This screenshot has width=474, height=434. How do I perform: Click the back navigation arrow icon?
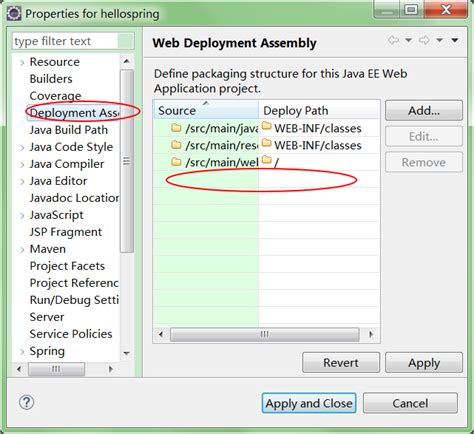tap(394, 40)
